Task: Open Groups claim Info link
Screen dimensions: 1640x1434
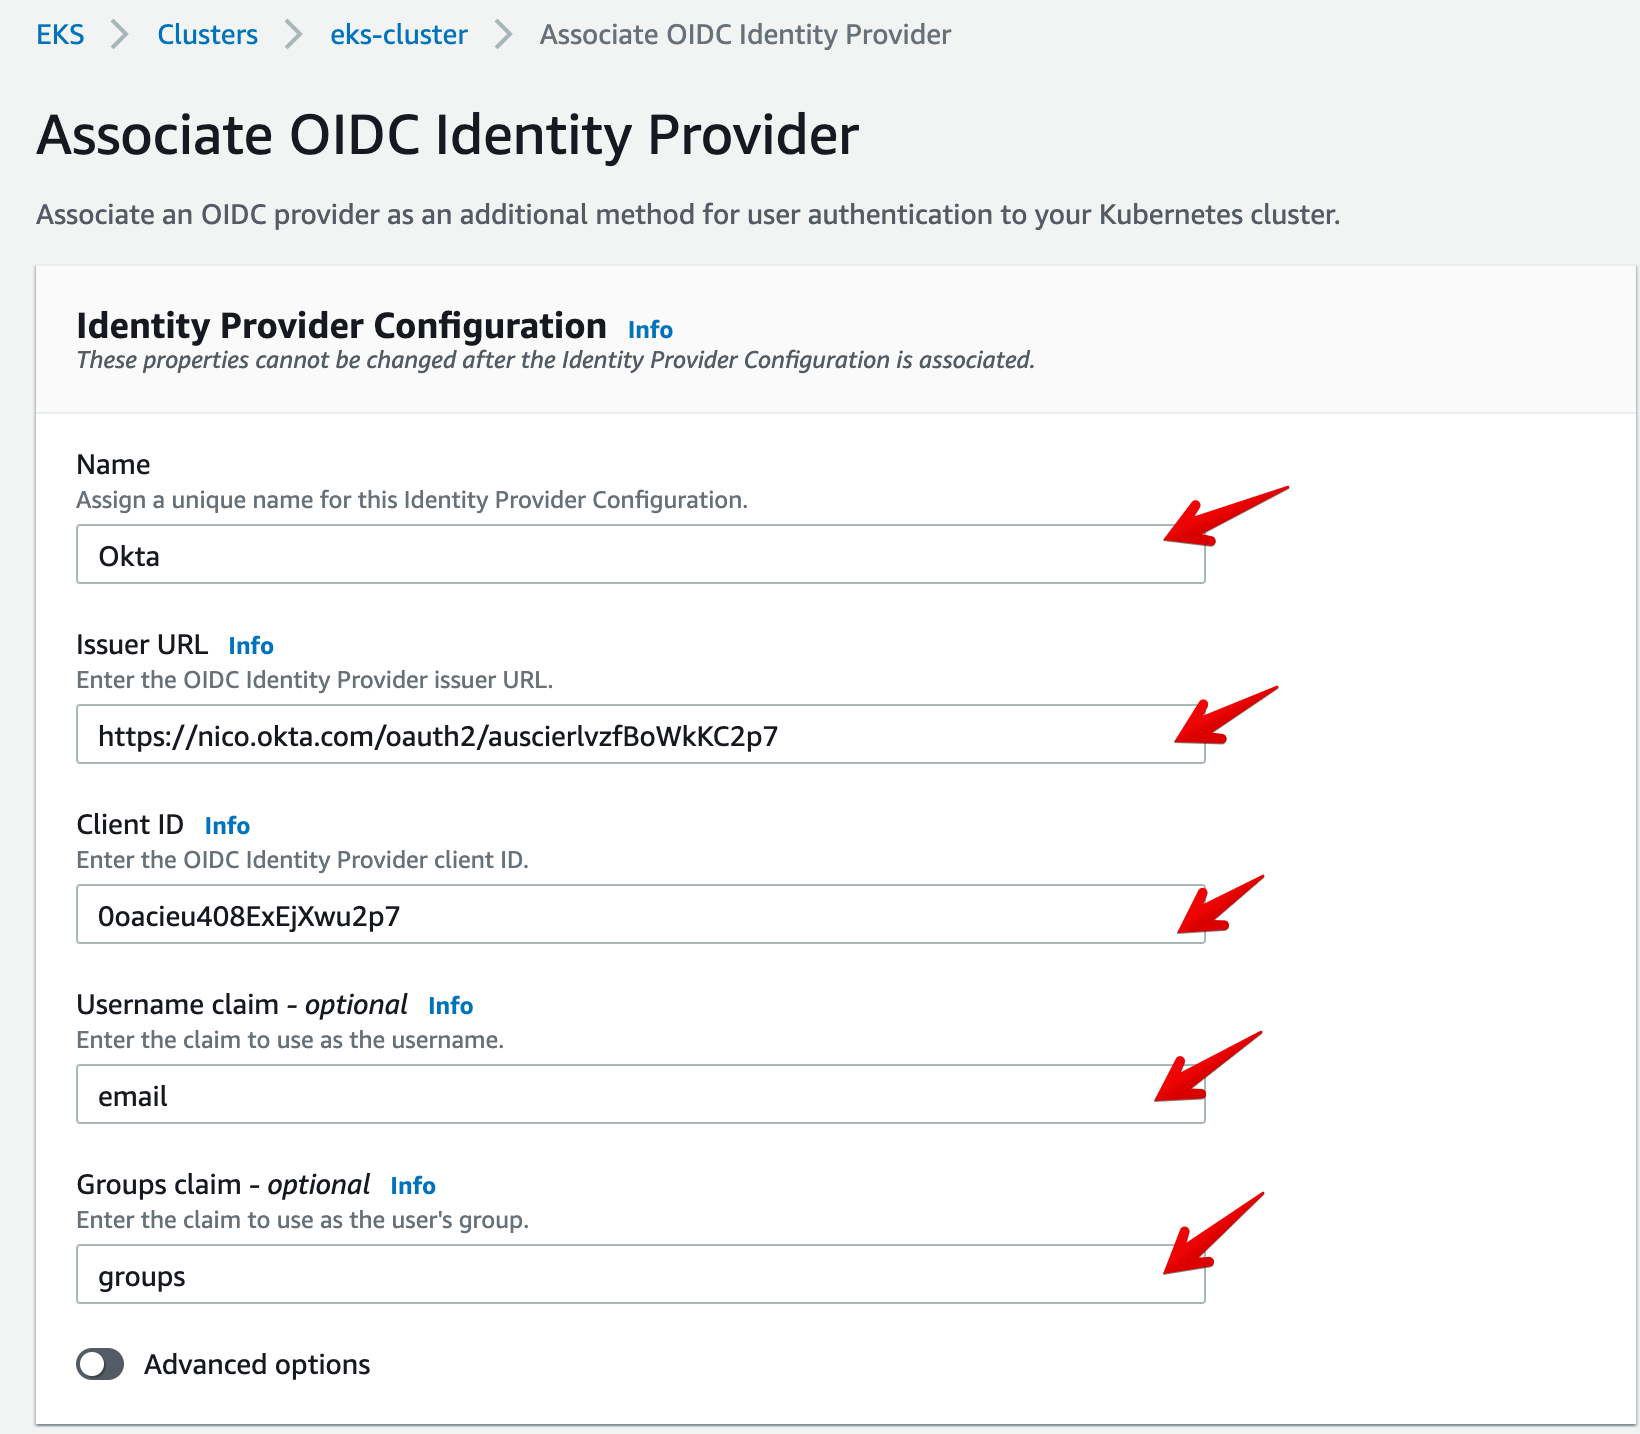Action: pyautogui.click(x=412, y=1186)
